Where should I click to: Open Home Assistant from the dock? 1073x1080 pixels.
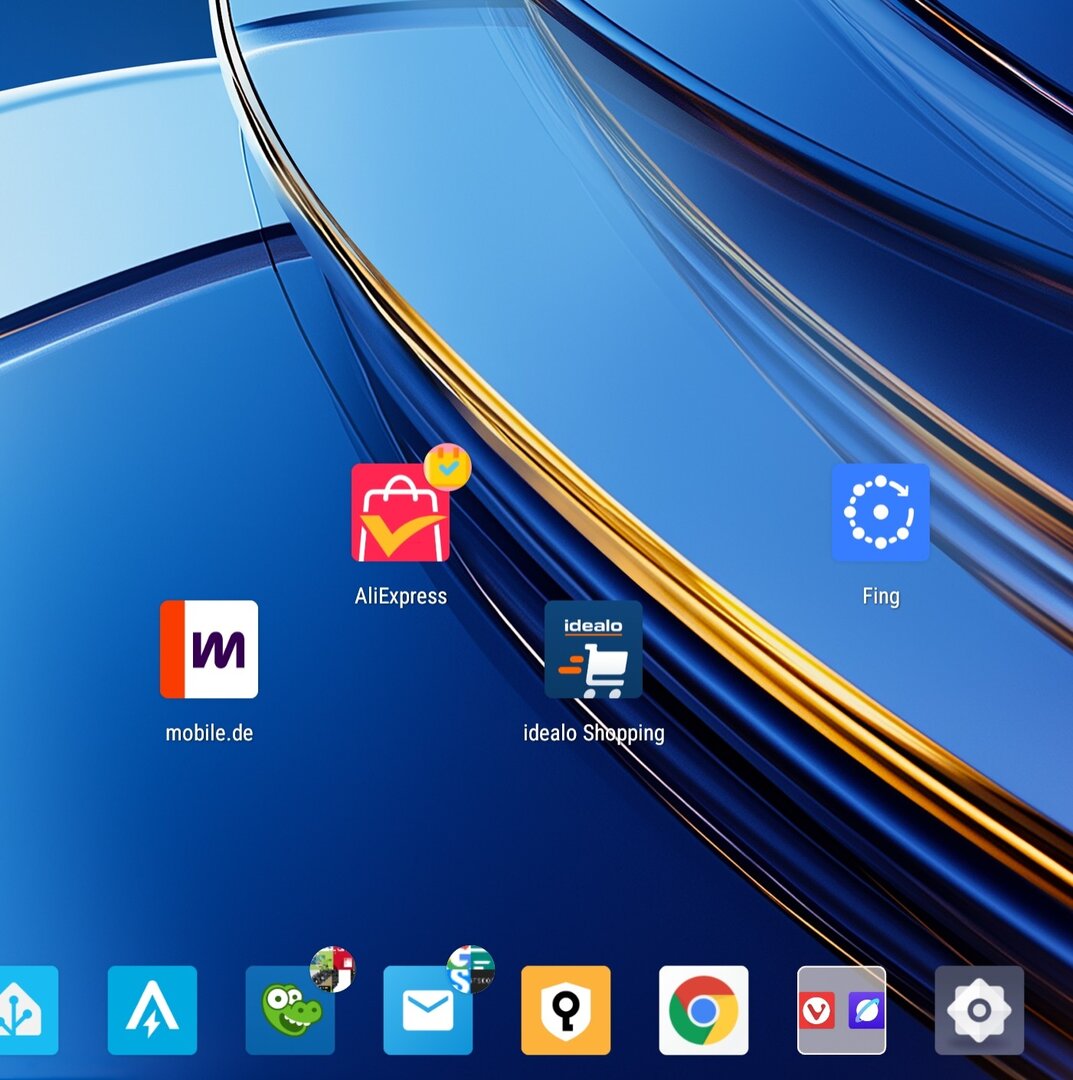pyautogui.click(x=26, y=1010)
